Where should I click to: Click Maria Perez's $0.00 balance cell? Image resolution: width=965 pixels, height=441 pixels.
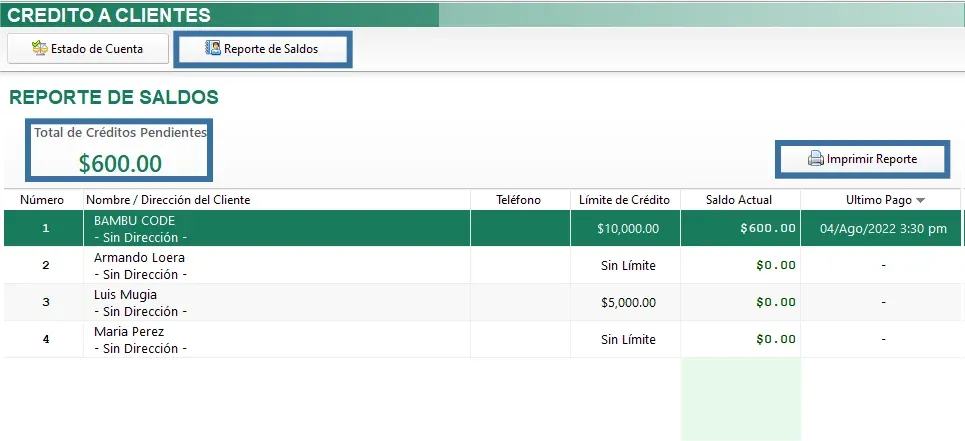click(x=740, y=339)
